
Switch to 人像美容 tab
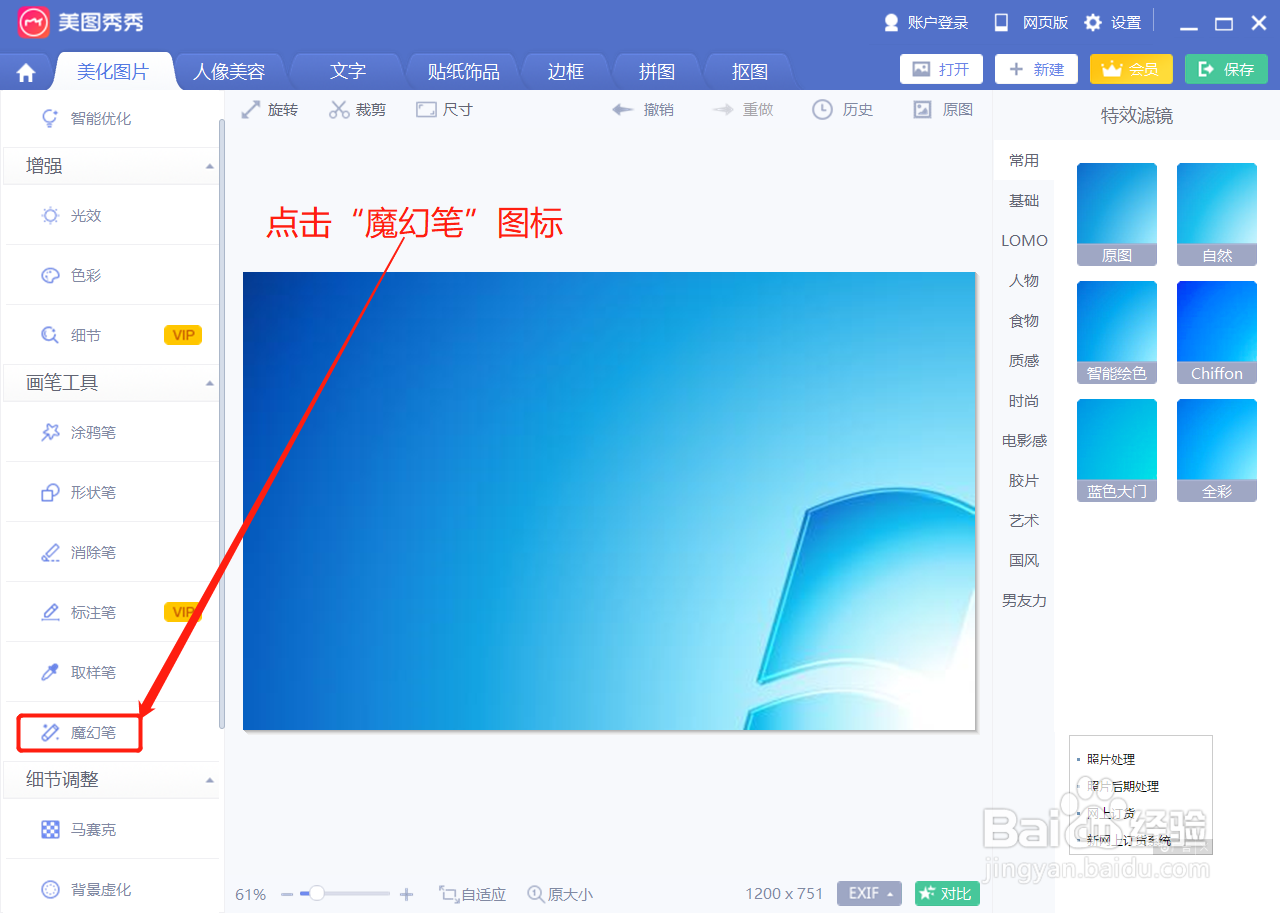[229, 71]
